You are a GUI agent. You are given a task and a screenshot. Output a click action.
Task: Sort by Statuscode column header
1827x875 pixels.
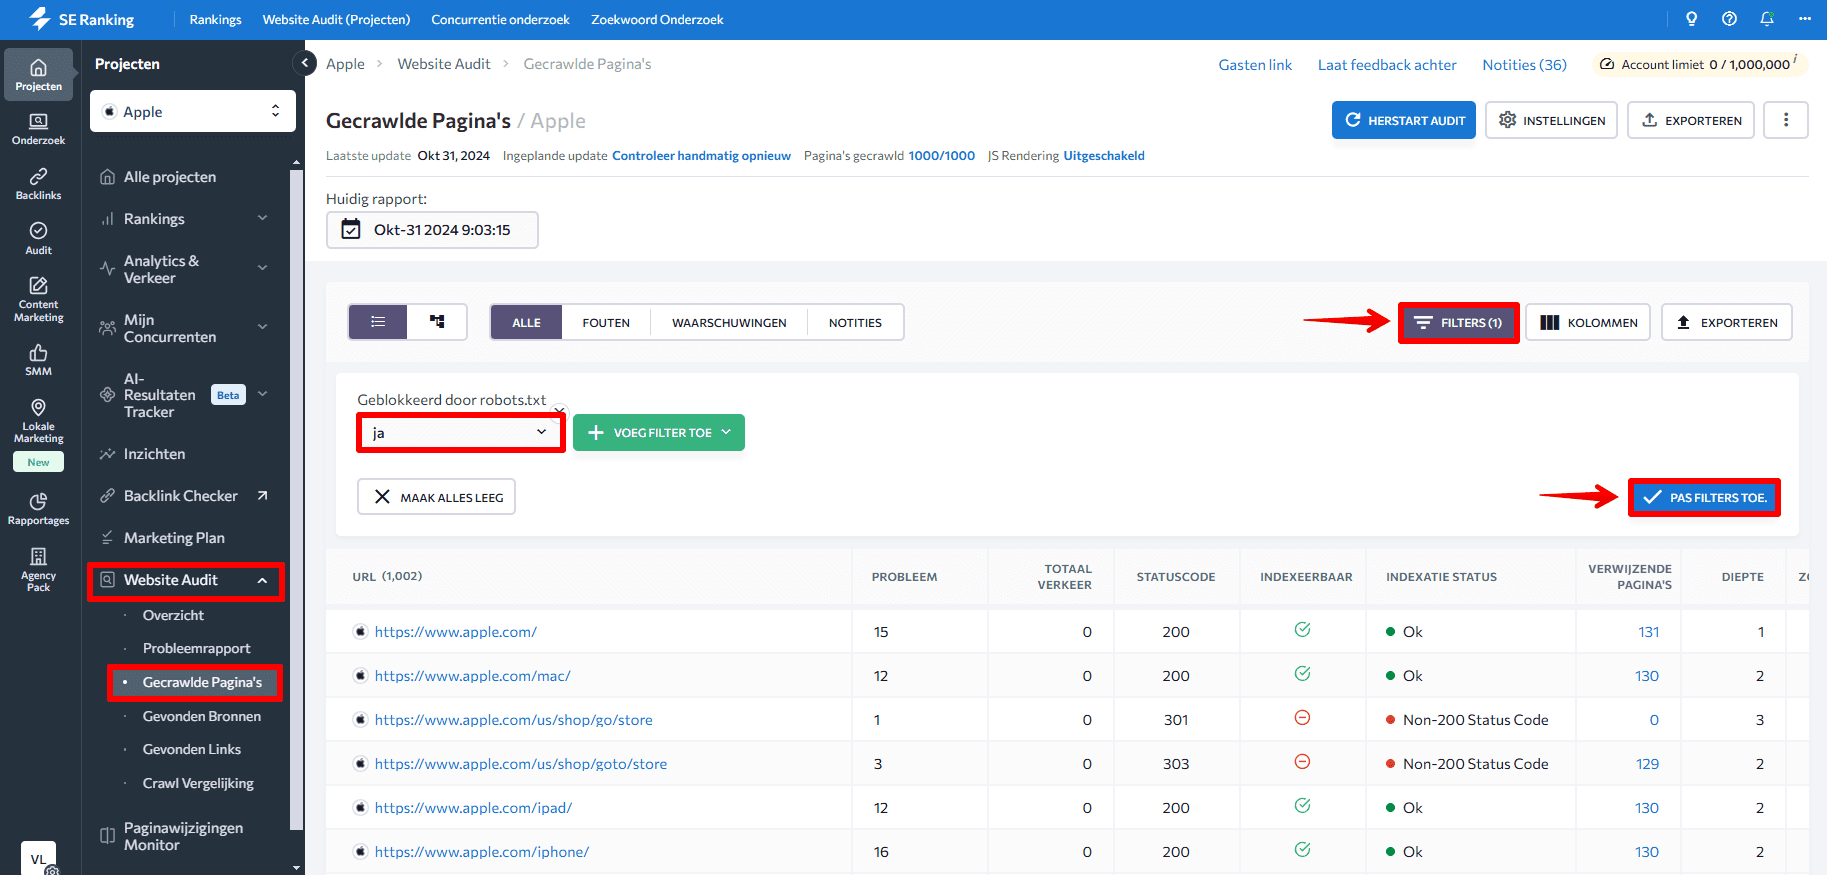(1175, 576)
